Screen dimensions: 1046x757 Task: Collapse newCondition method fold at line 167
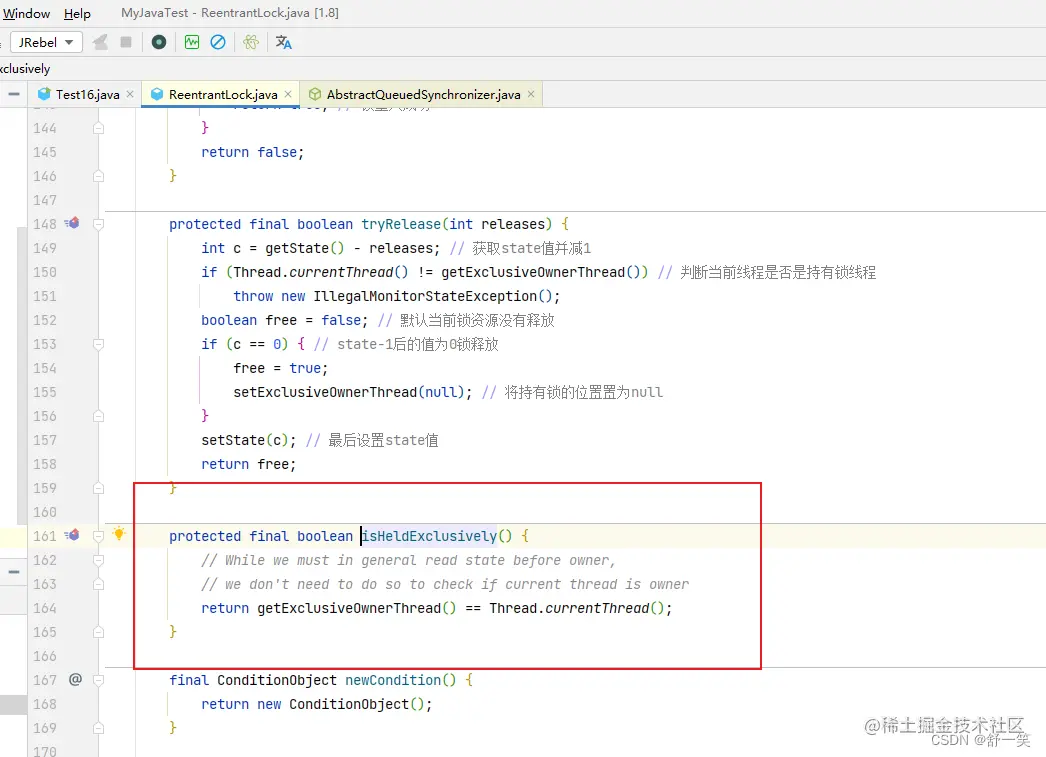coord(99,680)
